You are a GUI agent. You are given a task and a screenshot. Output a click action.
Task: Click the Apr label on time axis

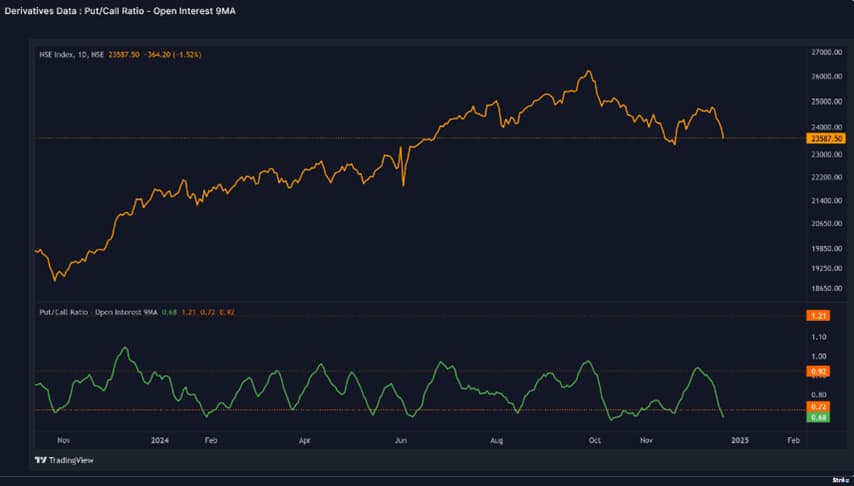304,439
